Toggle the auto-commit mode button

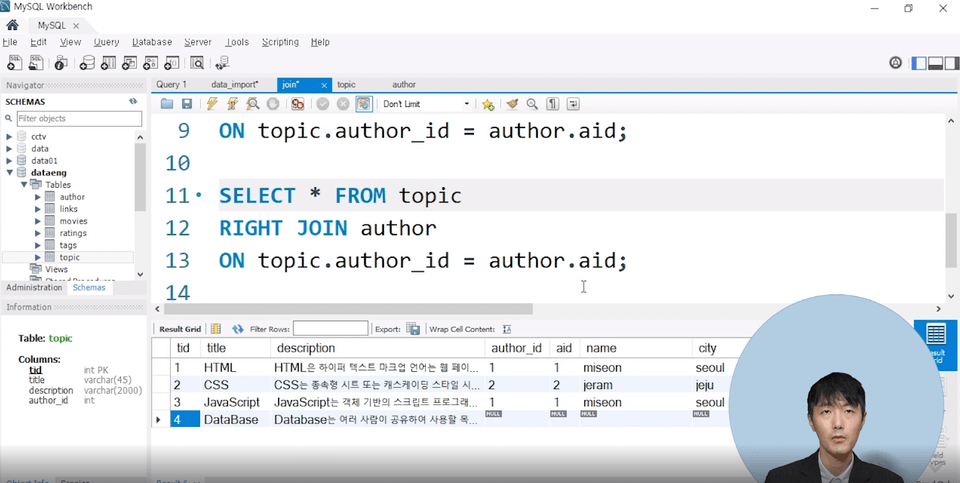(364, 104)
